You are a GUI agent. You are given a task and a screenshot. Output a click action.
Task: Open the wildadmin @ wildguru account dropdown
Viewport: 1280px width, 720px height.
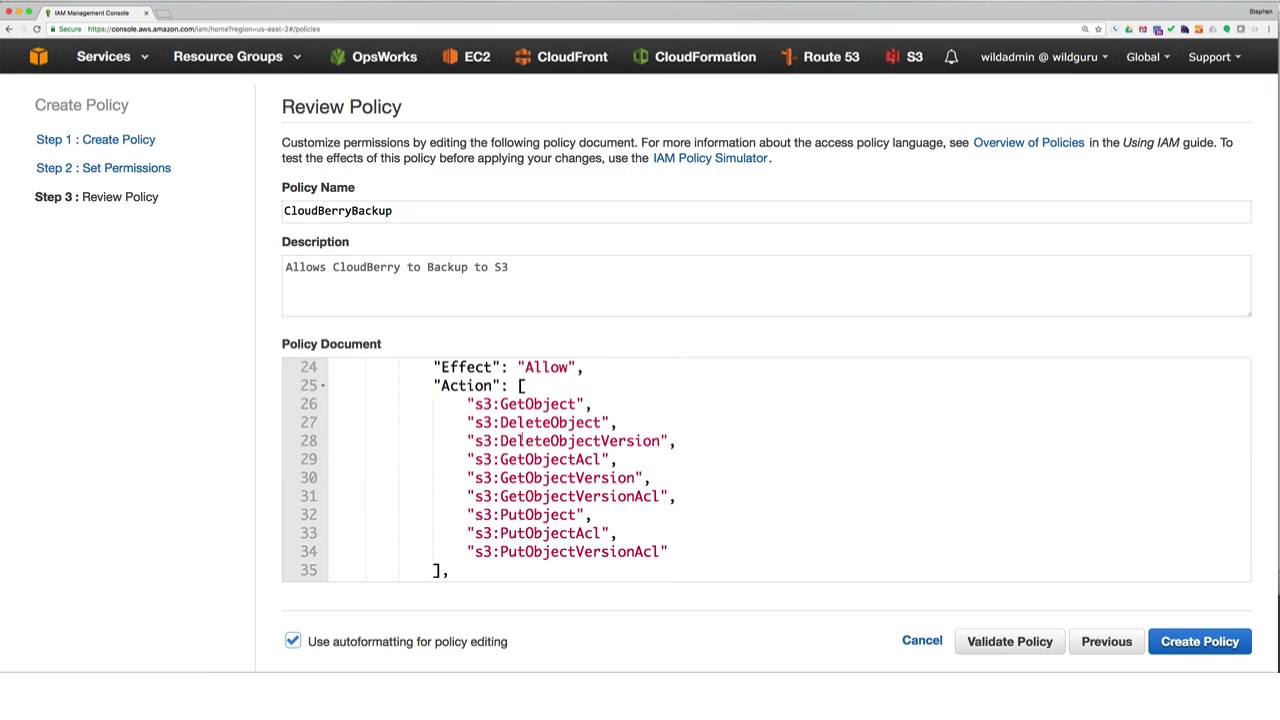point(1043,57)
